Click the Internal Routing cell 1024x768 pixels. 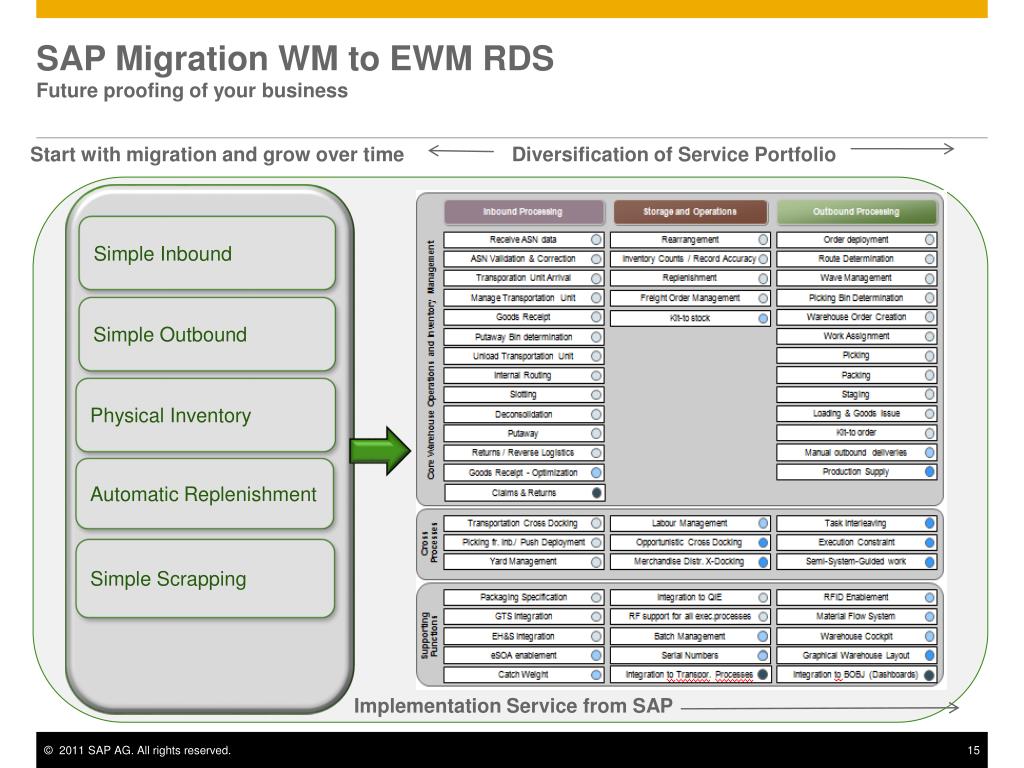pyautogui.click(x=524, y=376)
